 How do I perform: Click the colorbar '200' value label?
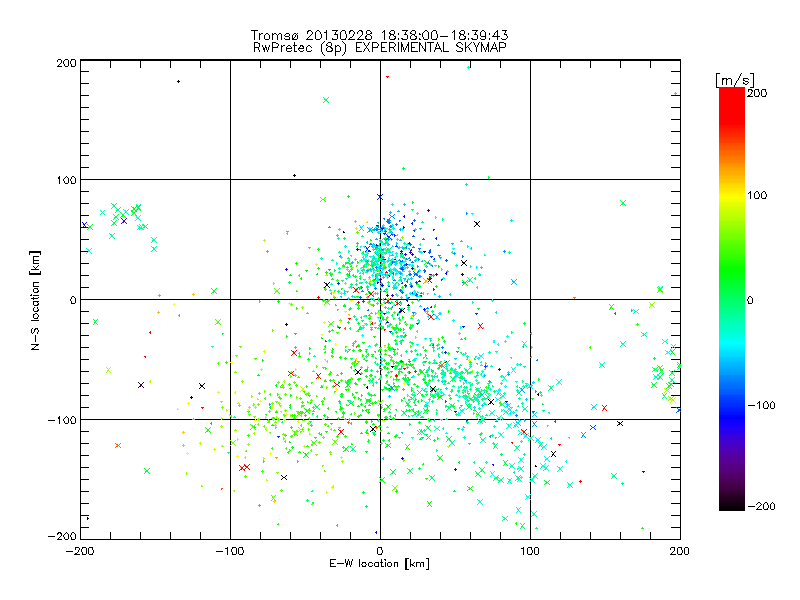coord(757,93)
